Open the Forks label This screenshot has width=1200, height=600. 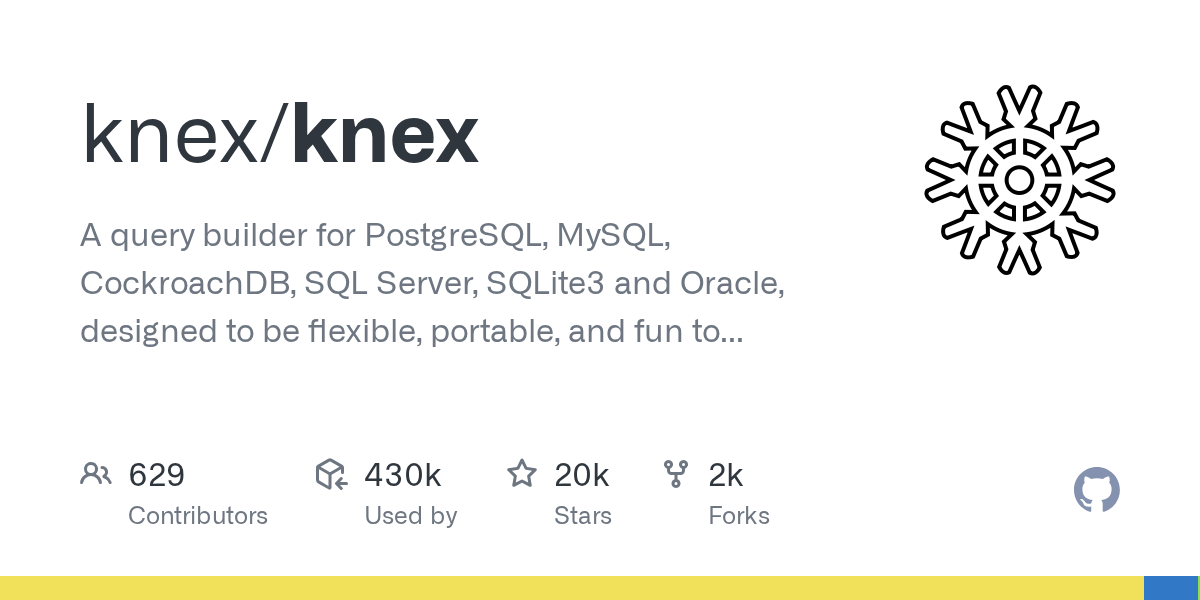tap(739, 516)
